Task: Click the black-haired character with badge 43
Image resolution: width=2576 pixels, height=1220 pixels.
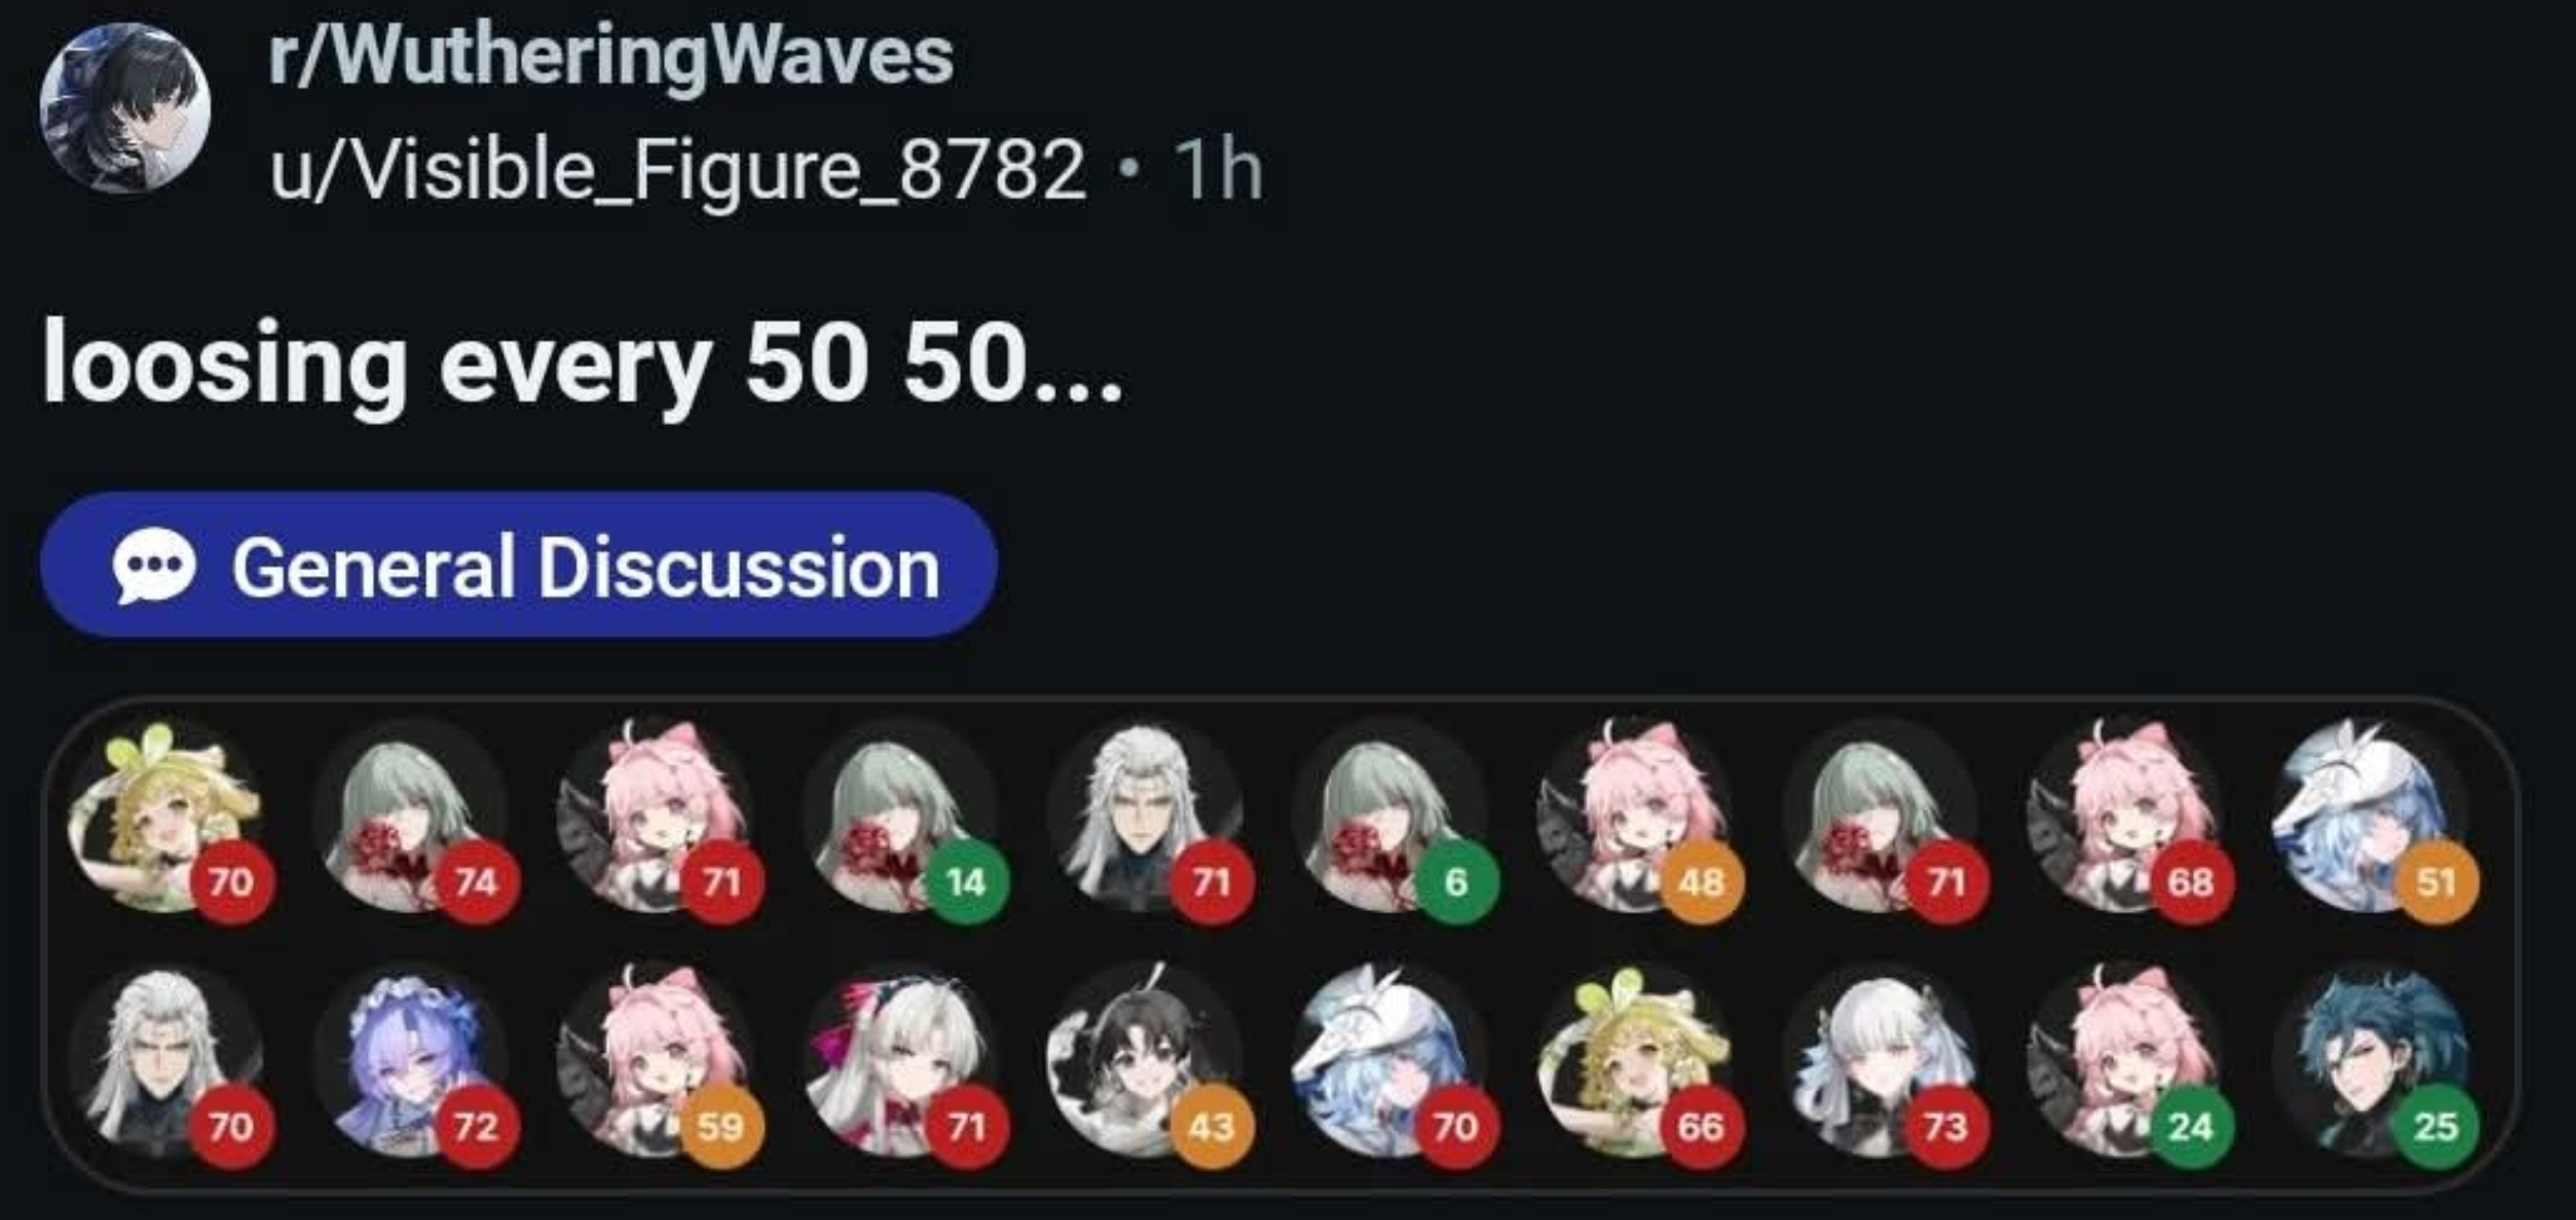Action: [1143, 1061]
